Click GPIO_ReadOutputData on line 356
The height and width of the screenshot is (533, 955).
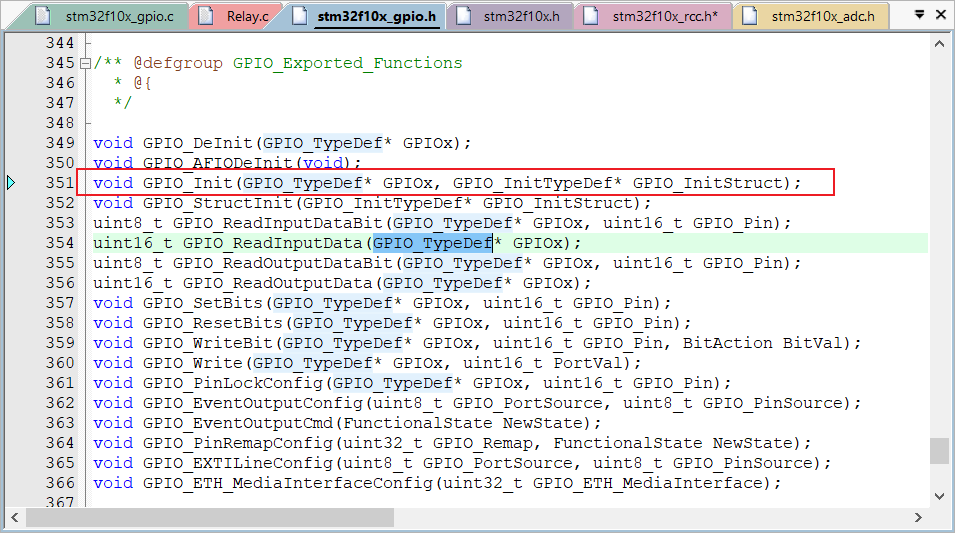277,283
